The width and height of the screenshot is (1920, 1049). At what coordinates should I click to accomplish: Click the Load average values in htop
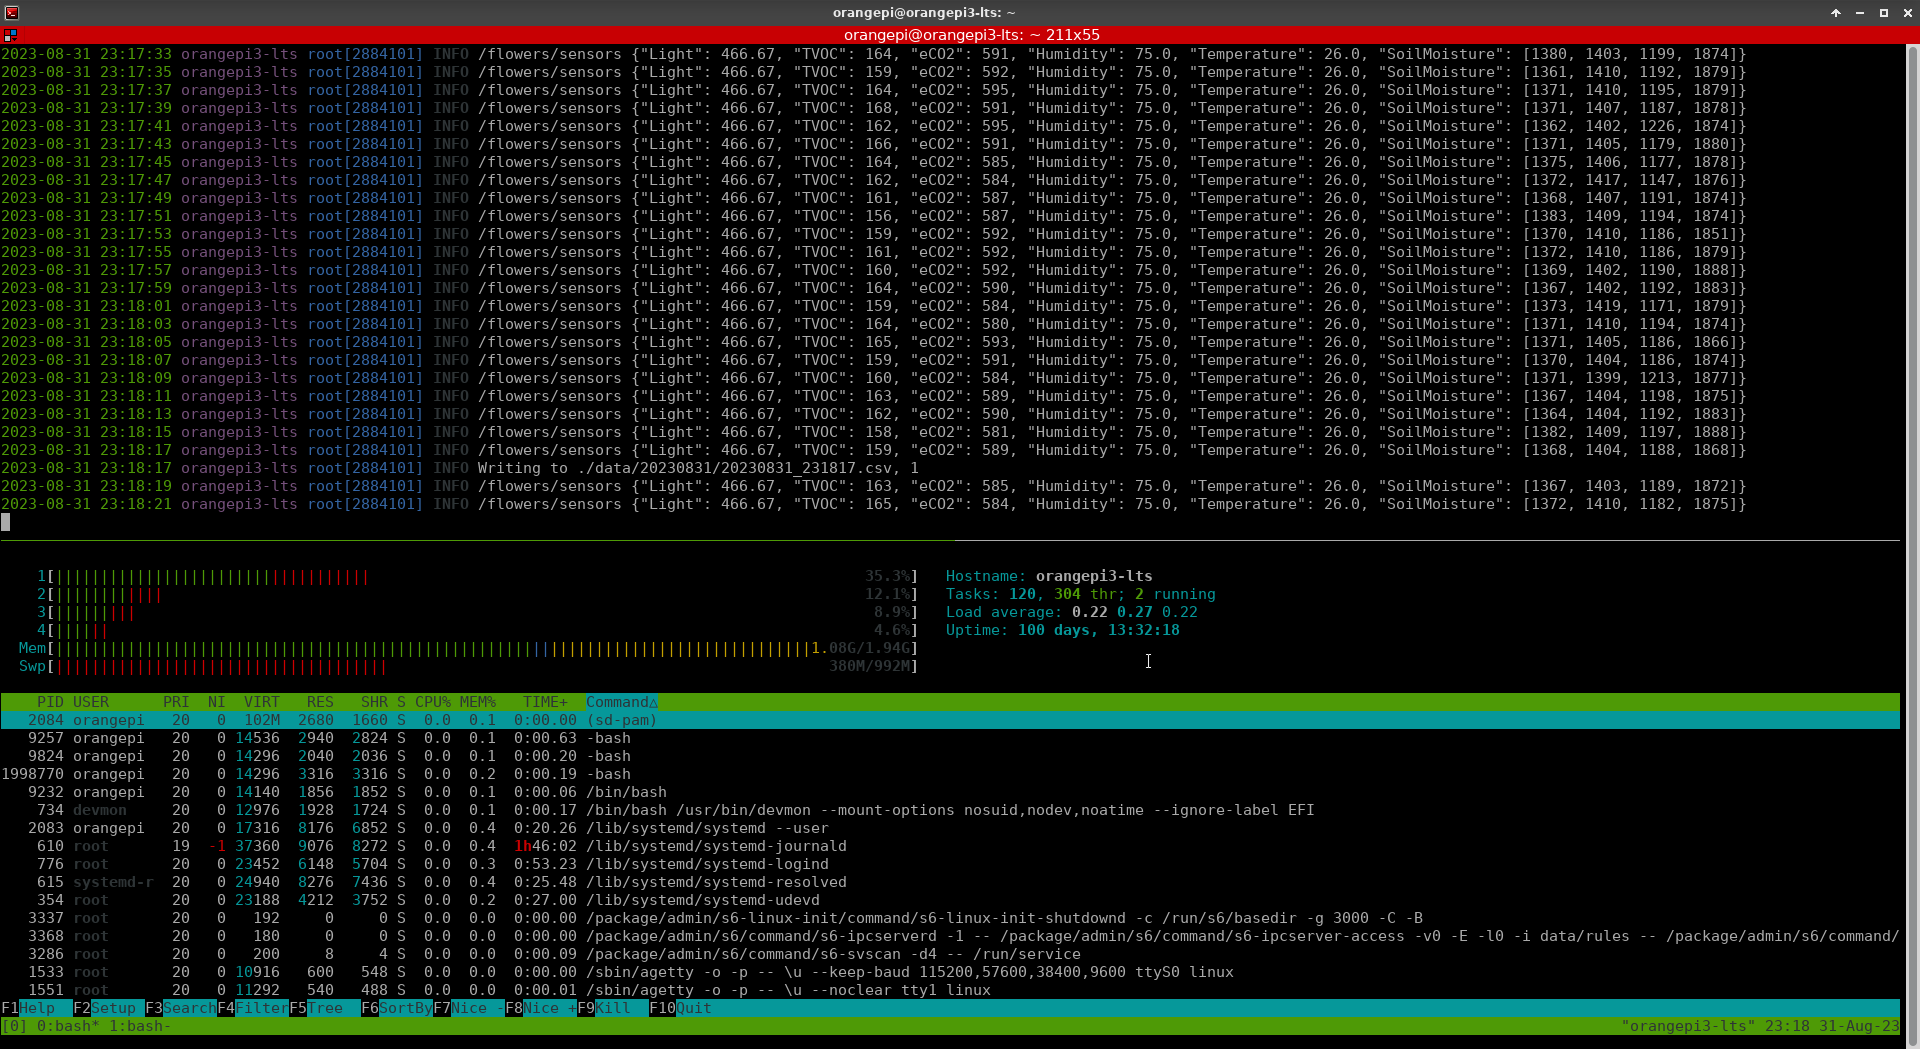click(x=1134, y=612)
